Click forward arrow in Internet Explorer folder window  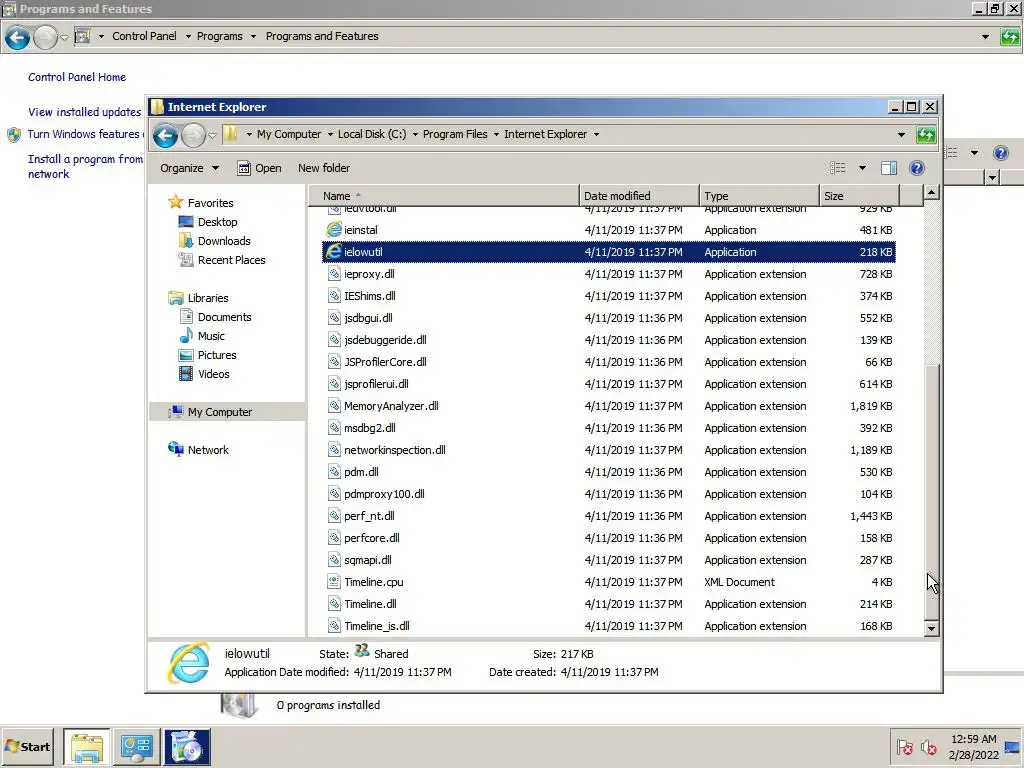(193, 135)
